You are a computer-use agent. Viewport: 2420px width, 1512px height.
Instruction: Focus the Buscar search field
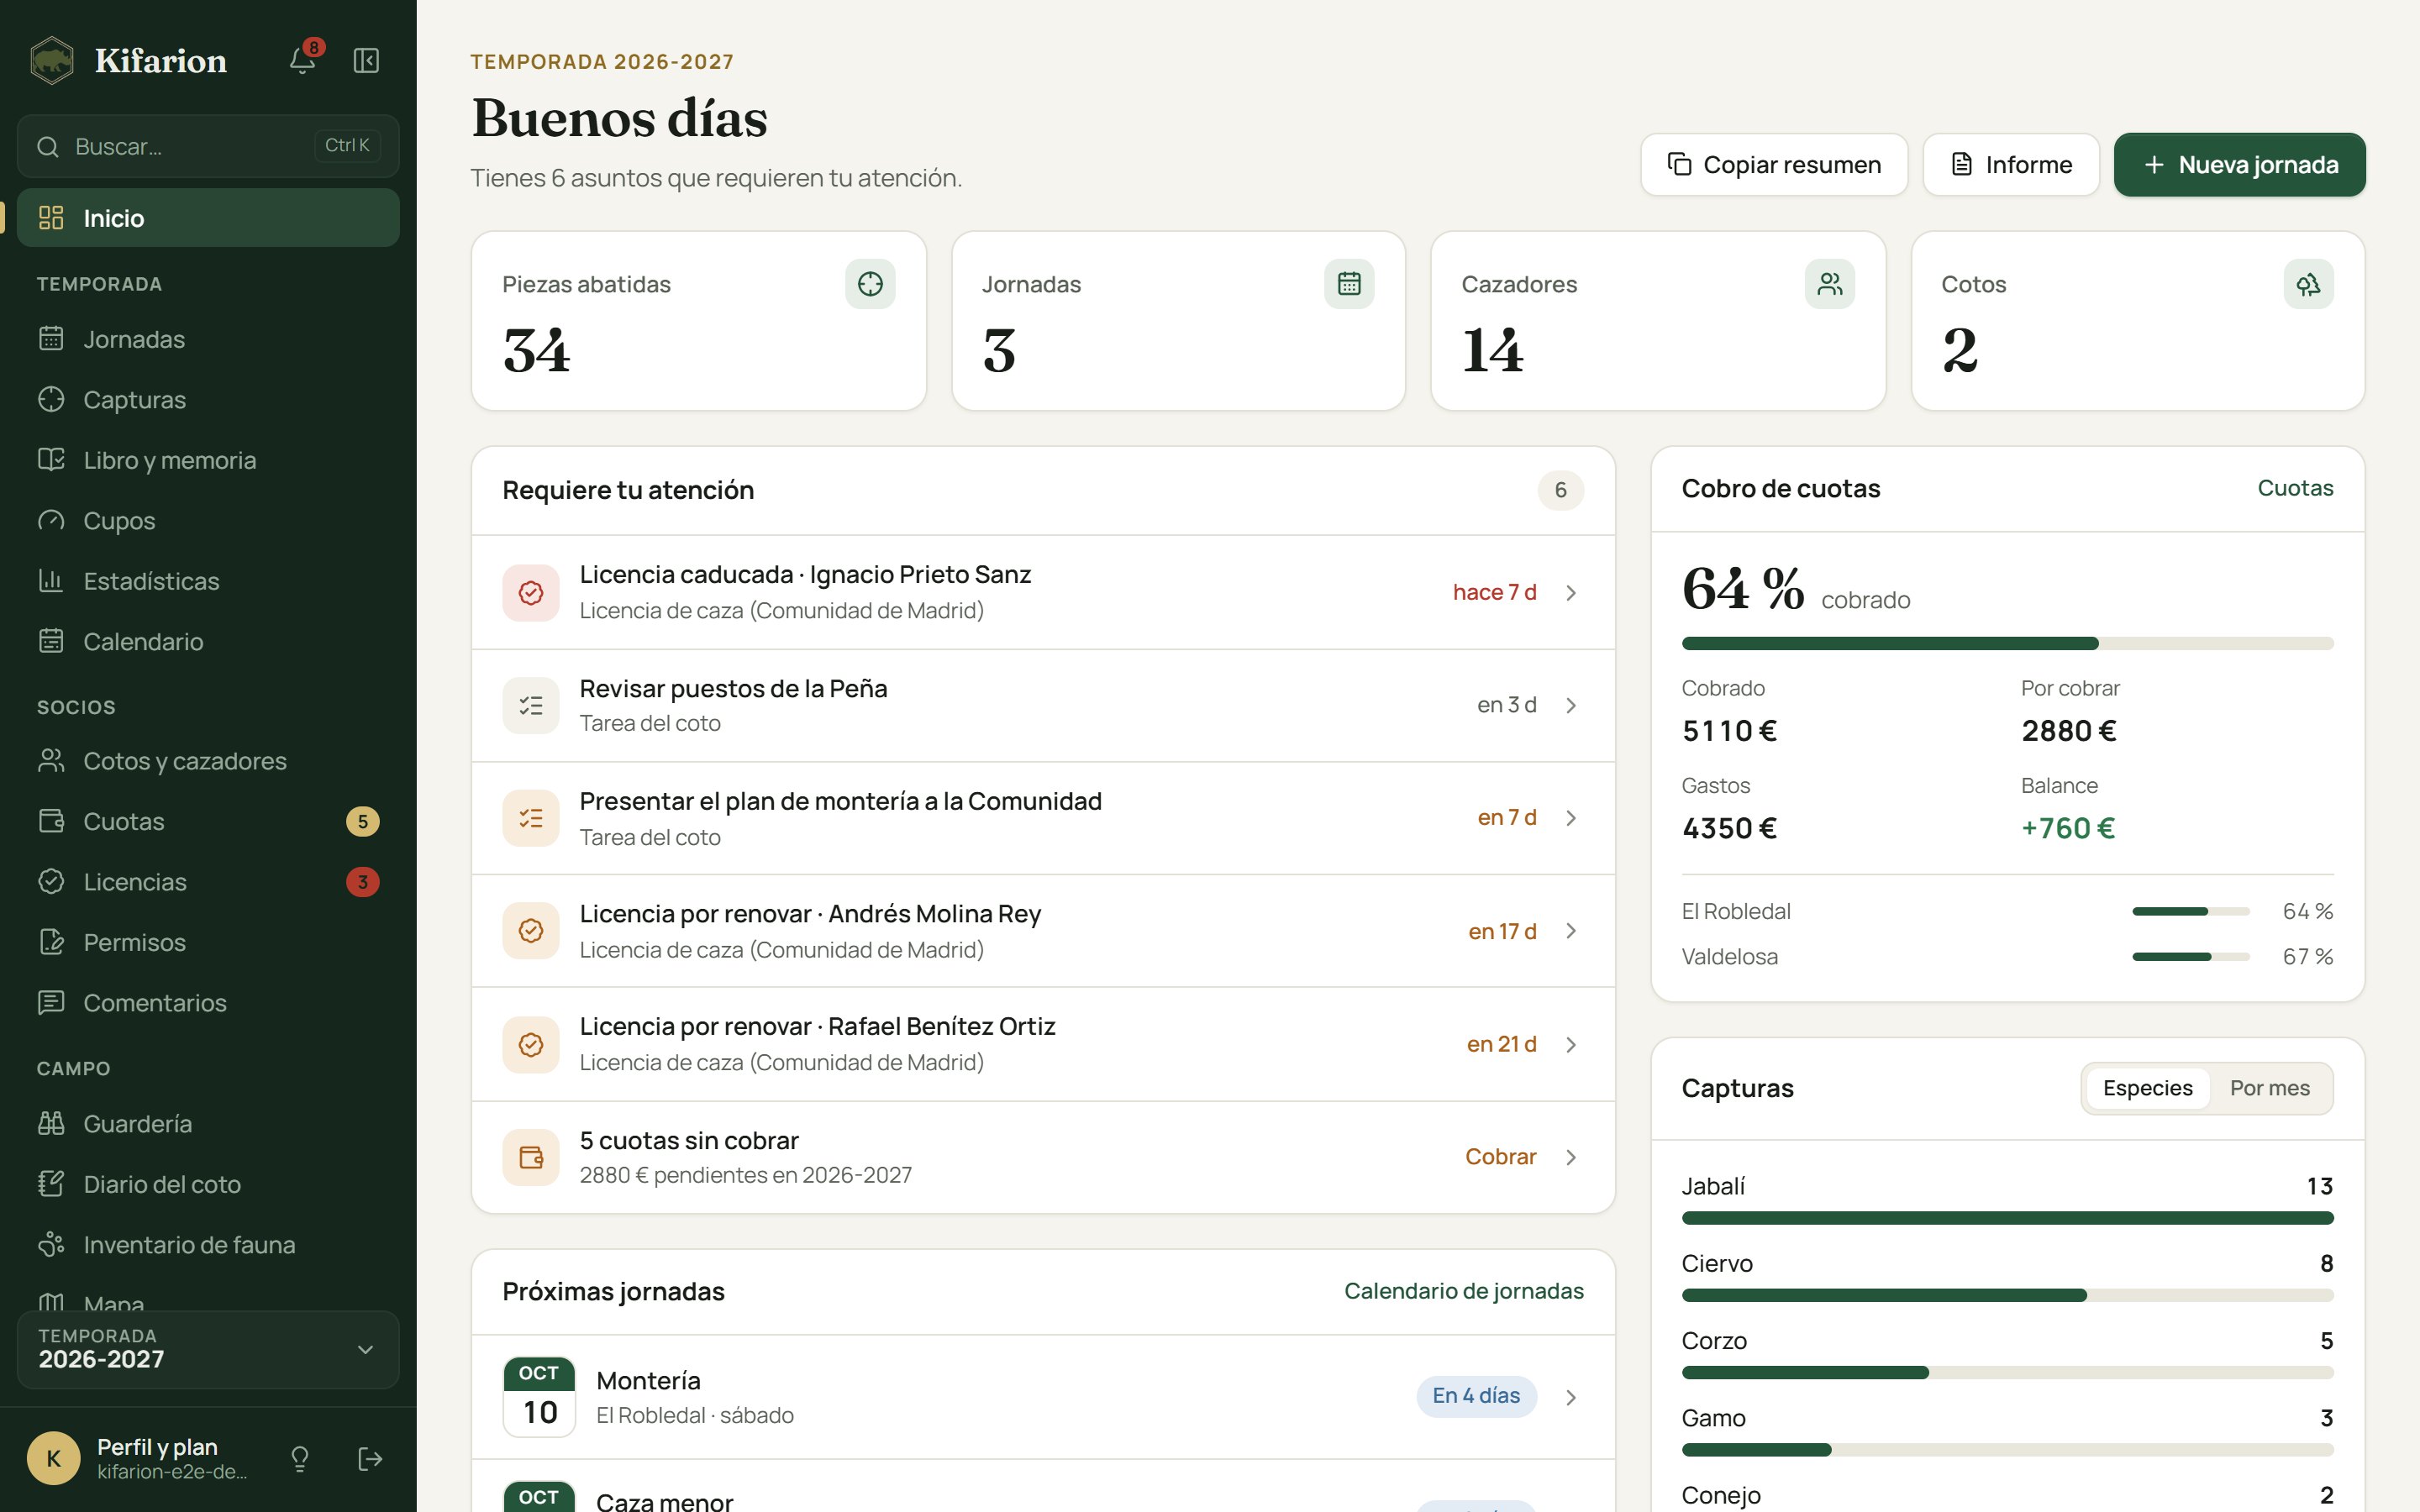(x=208, y=146)
